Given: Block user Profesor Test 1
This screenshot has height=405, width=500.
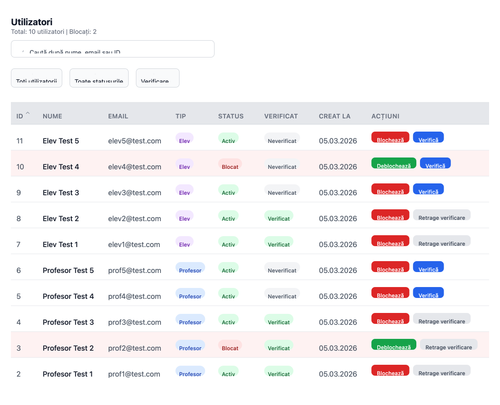Looking at the screenshot, I should (390, 370).
